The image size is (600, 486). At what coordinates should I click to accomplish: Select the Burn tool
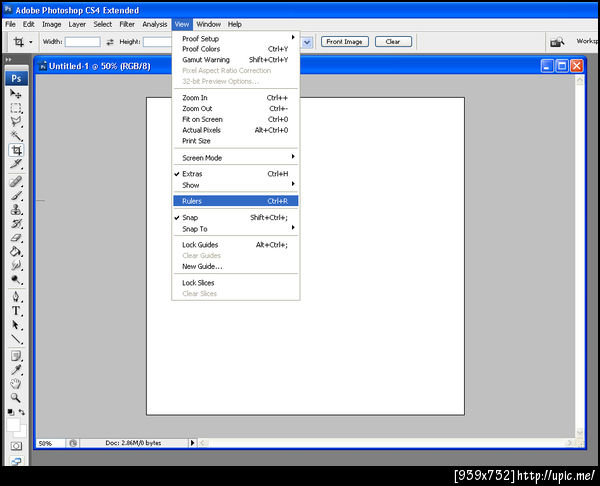click(16, 280)
